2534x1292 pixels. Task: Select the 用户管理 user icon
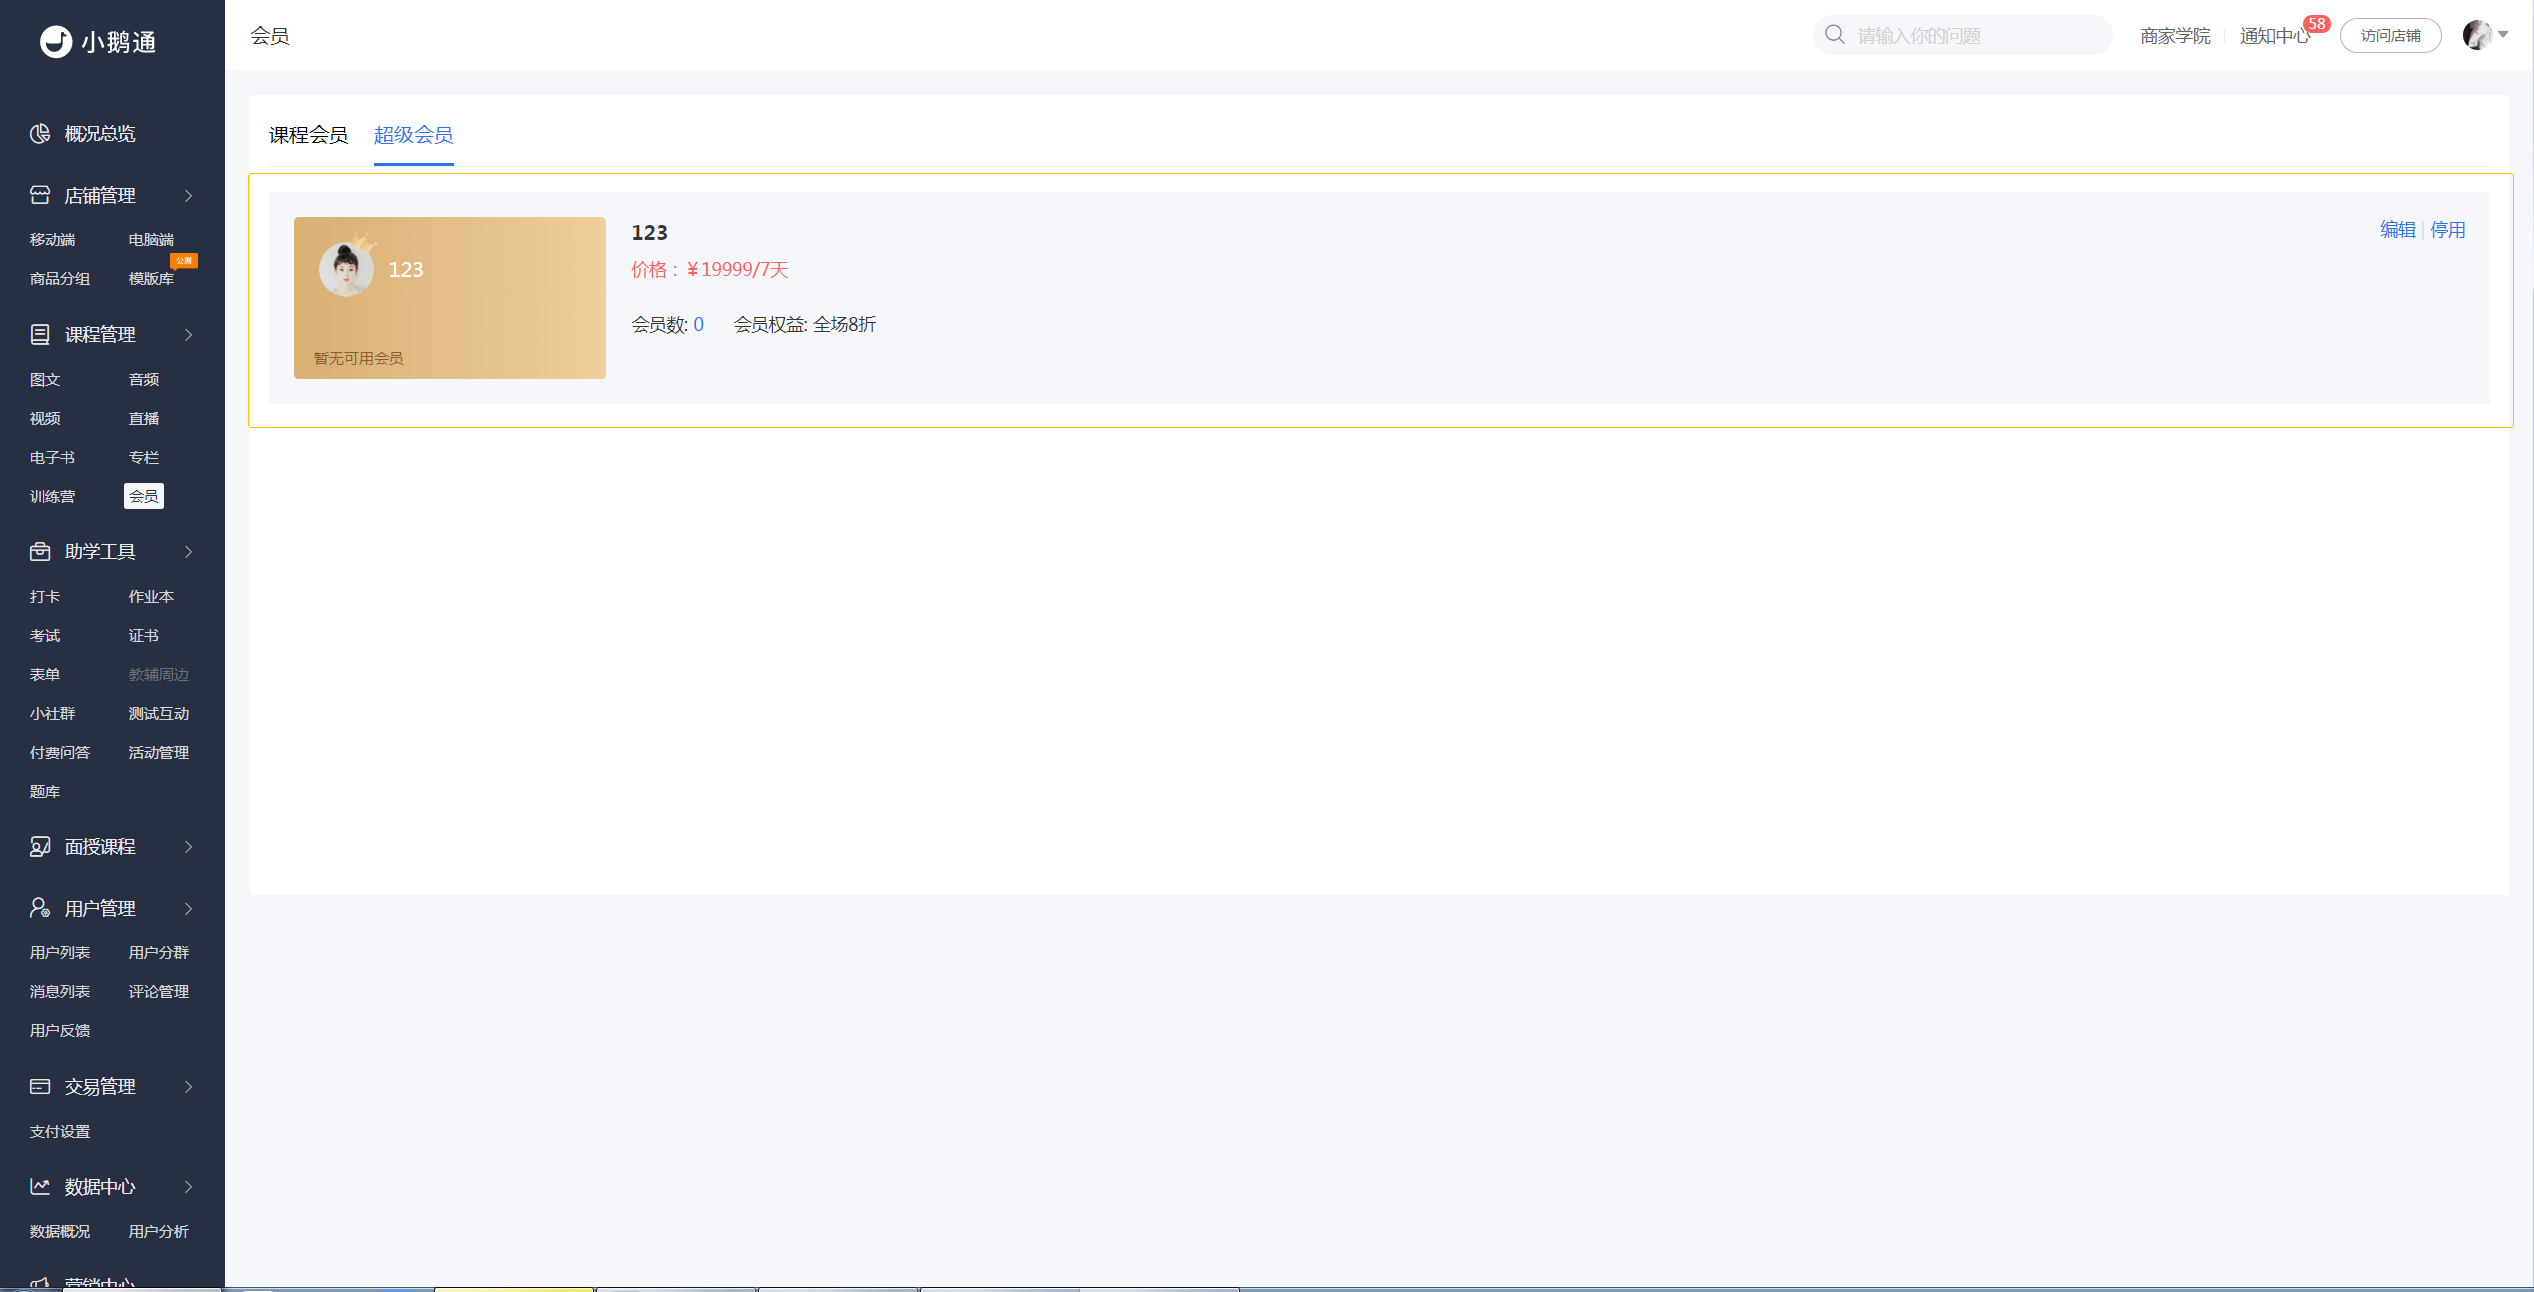pyautogui.click(x=40, y=908)
